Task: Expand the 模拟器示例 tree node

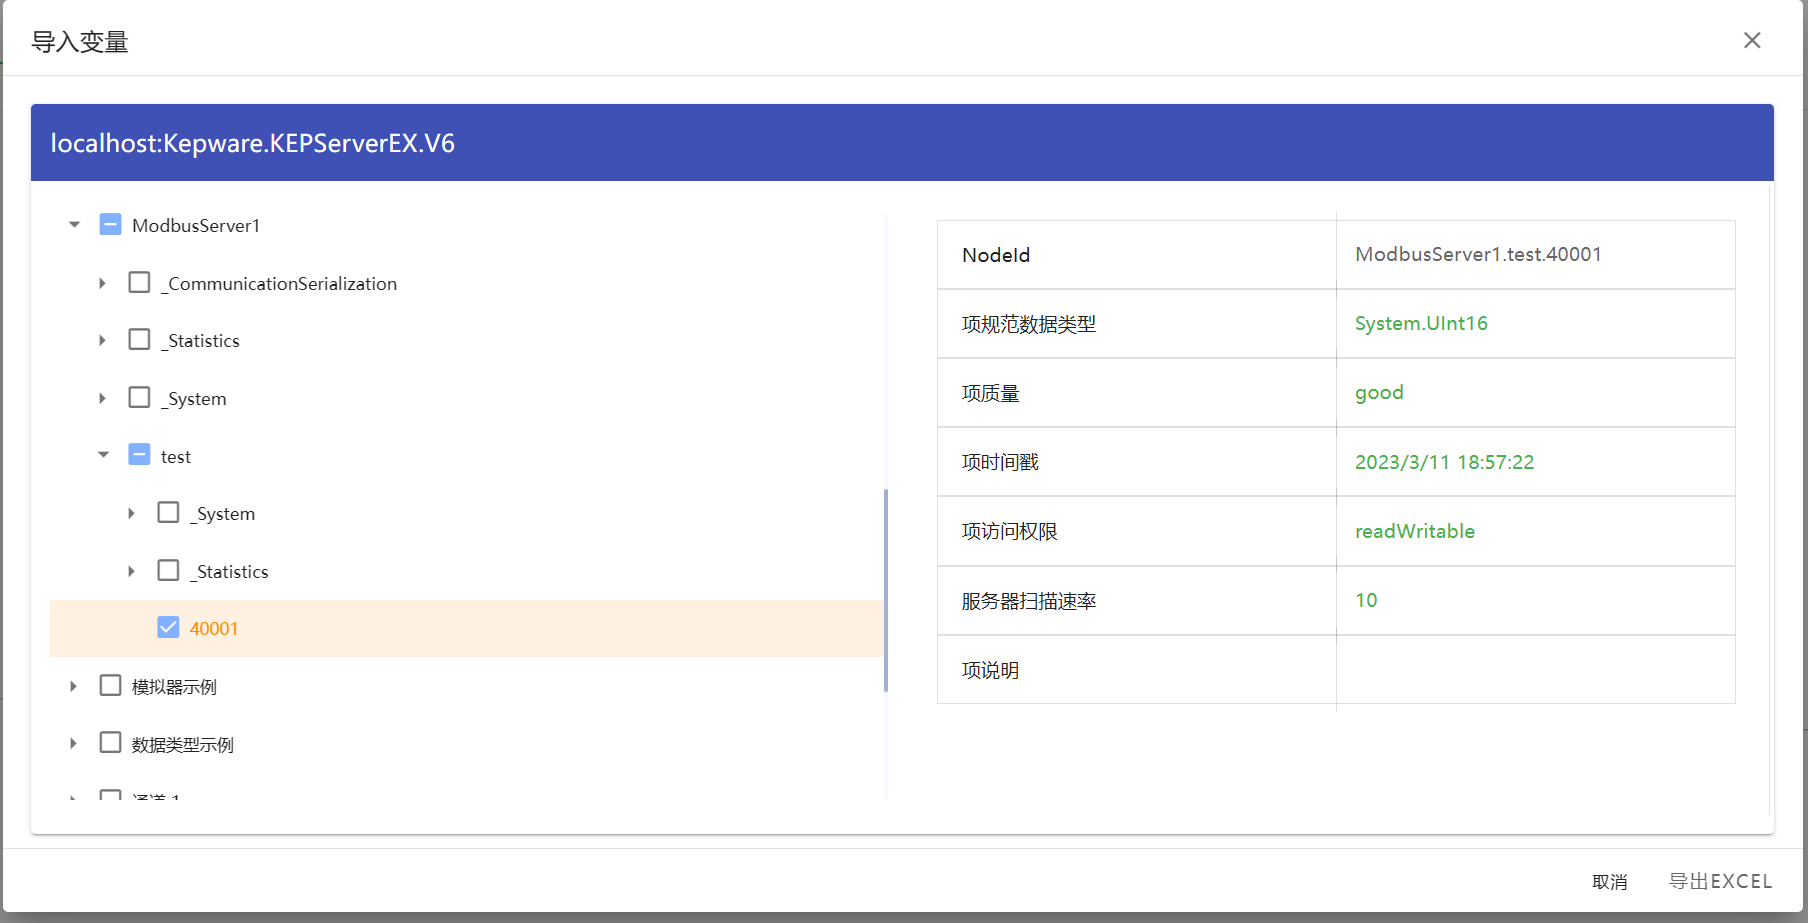Action: (x=74, y=686)
